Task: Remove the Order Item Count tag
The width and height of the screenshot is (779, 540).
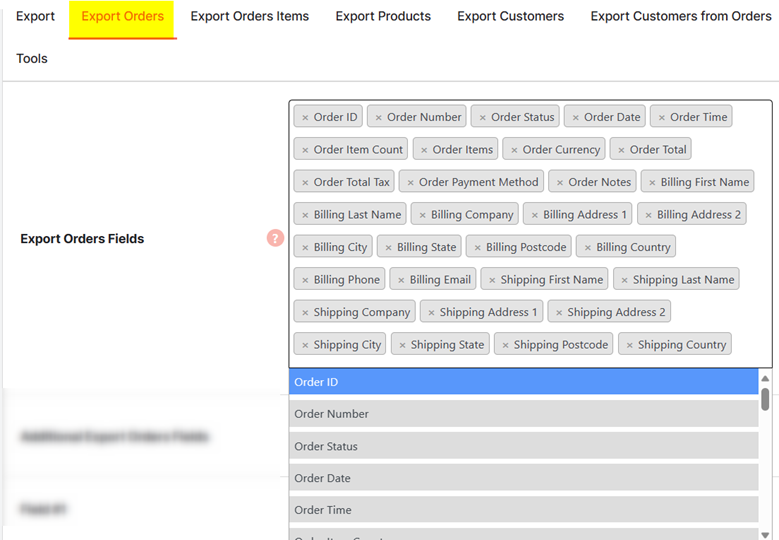Action: click(305, 150)
